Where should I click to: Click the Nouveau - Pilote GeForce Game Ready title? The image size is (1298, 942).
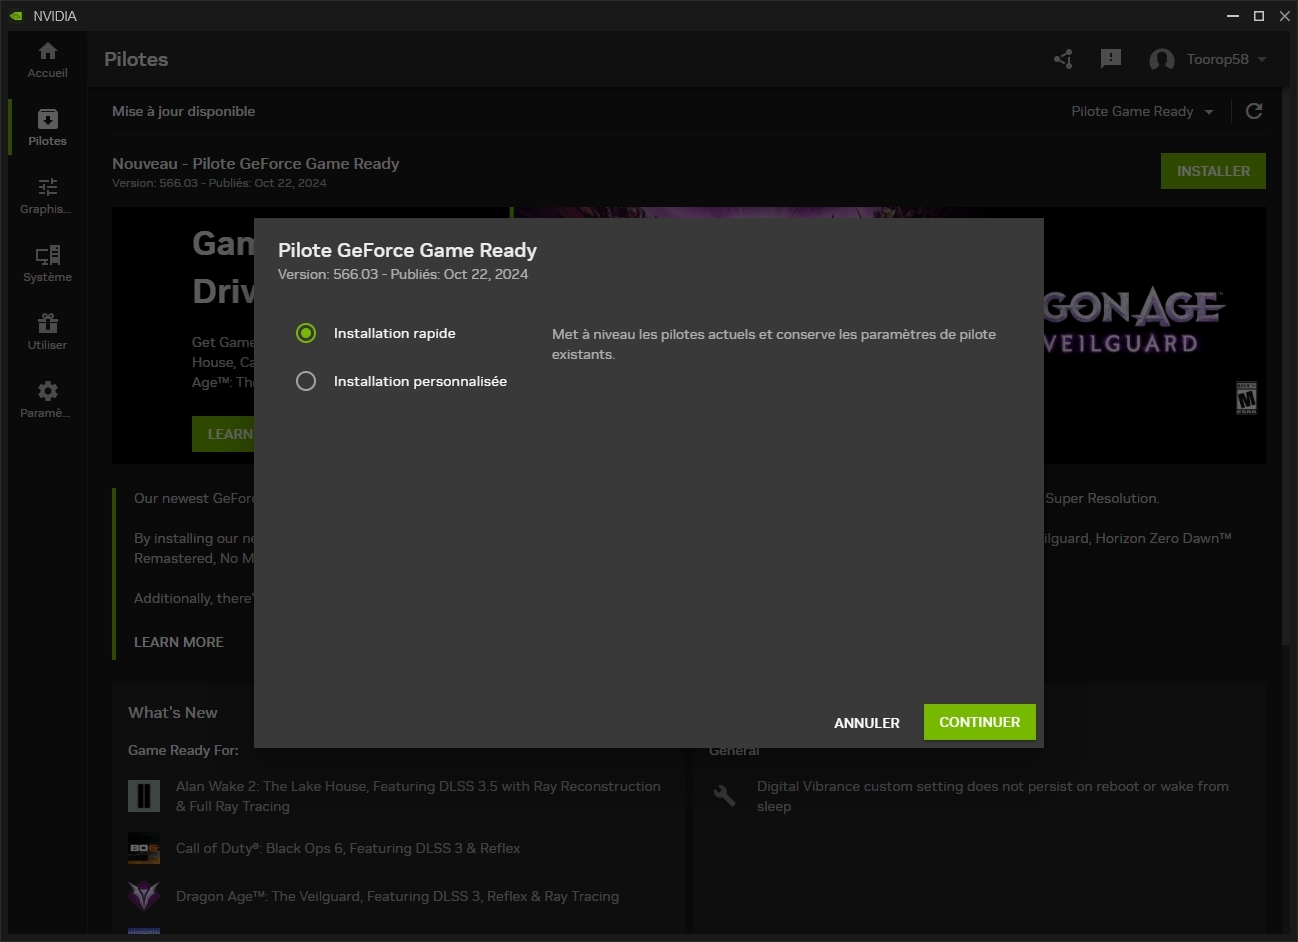(256, 163)
